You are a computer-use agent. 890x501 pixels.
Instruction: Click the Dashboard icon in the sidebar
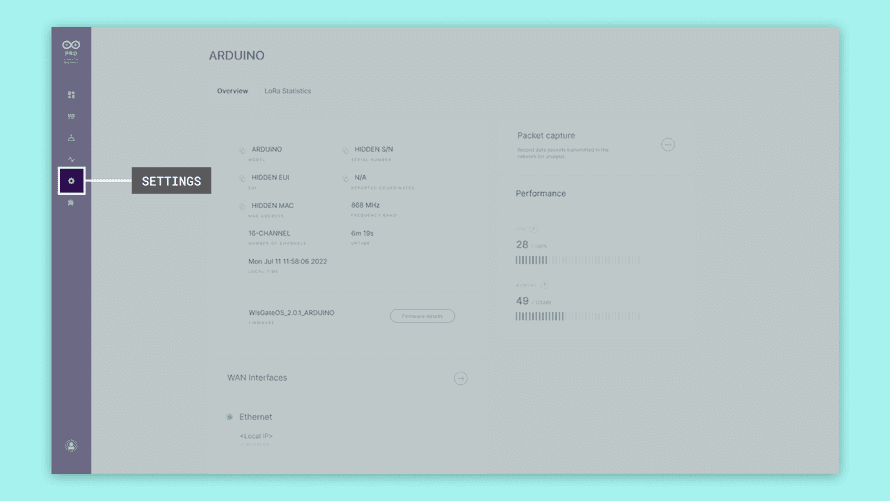(71, 95)
